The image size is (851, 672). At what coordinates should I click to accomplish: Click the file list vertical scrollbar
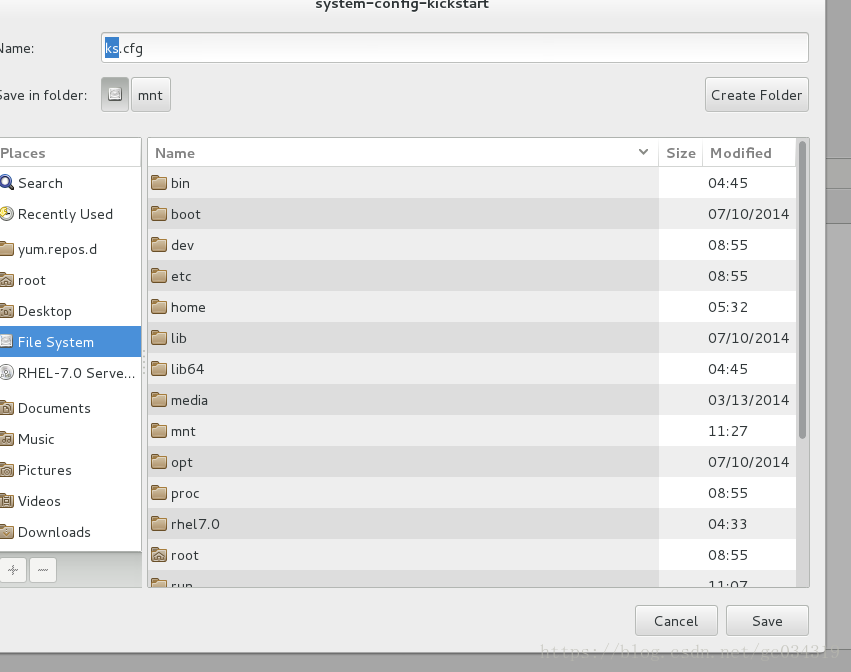[x=803, y=289]
